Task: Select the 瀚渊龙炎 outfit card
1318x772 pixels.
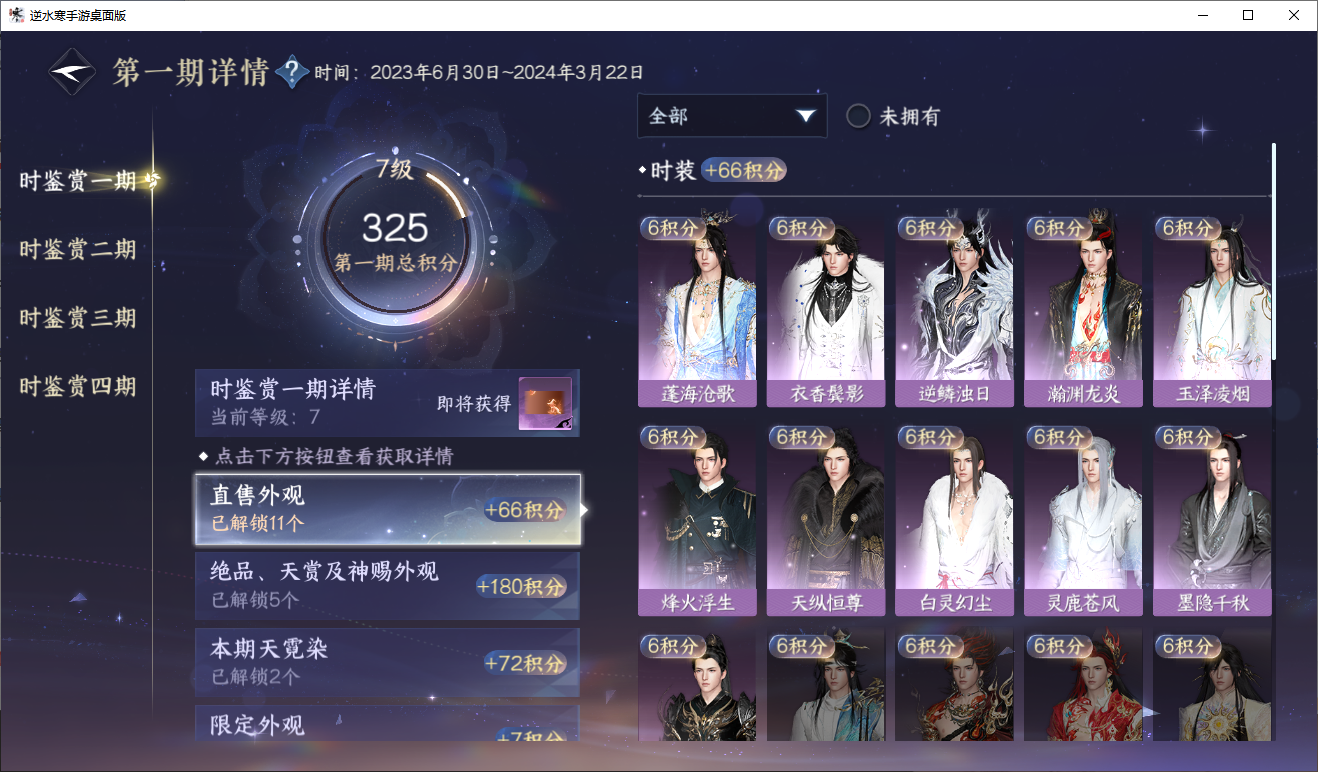Action: click(x=1083, y=310)
